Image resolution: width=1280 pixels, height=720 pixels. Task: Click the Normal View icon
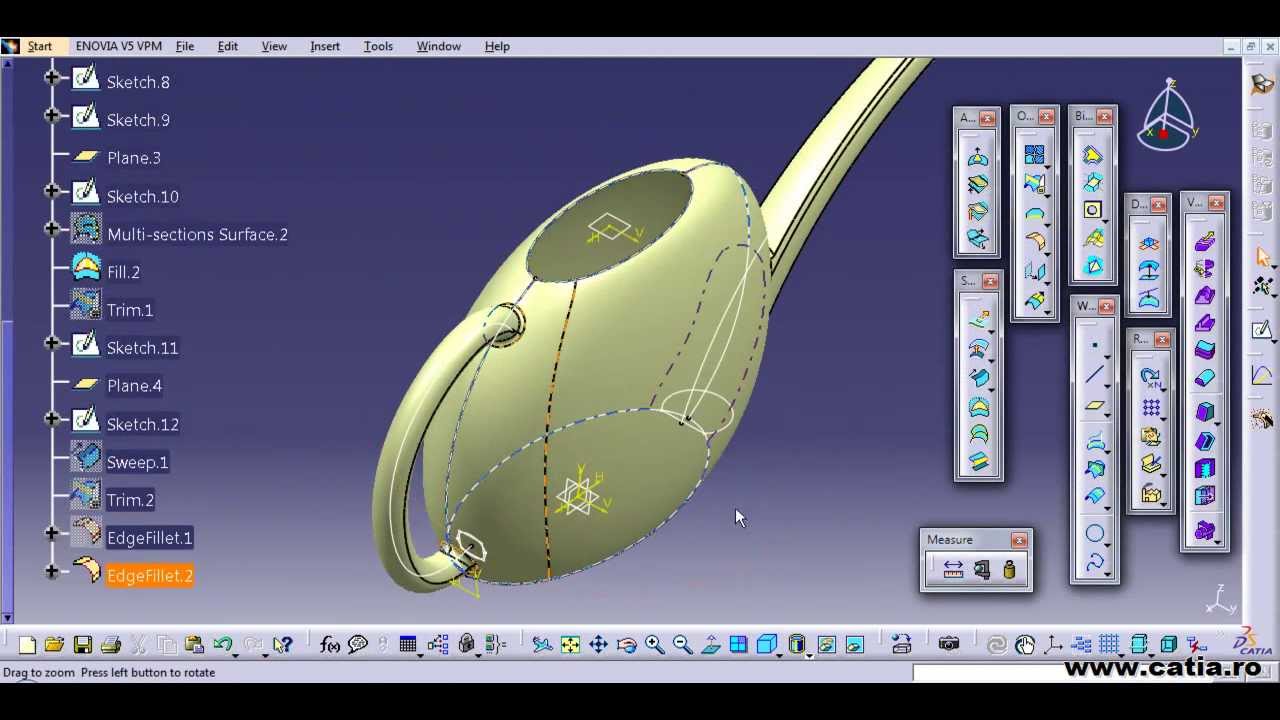tap(710, 645)
